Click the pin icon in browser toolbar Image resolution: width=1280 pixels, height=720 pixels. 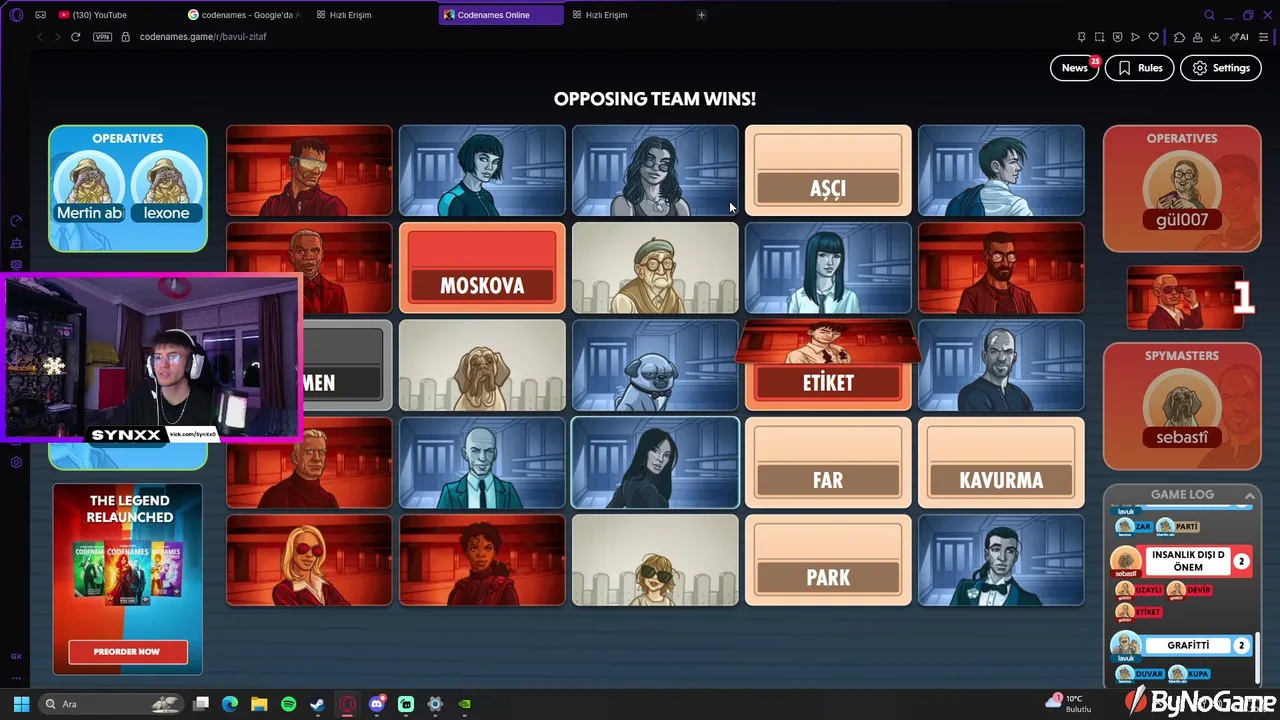(1081, 37)
